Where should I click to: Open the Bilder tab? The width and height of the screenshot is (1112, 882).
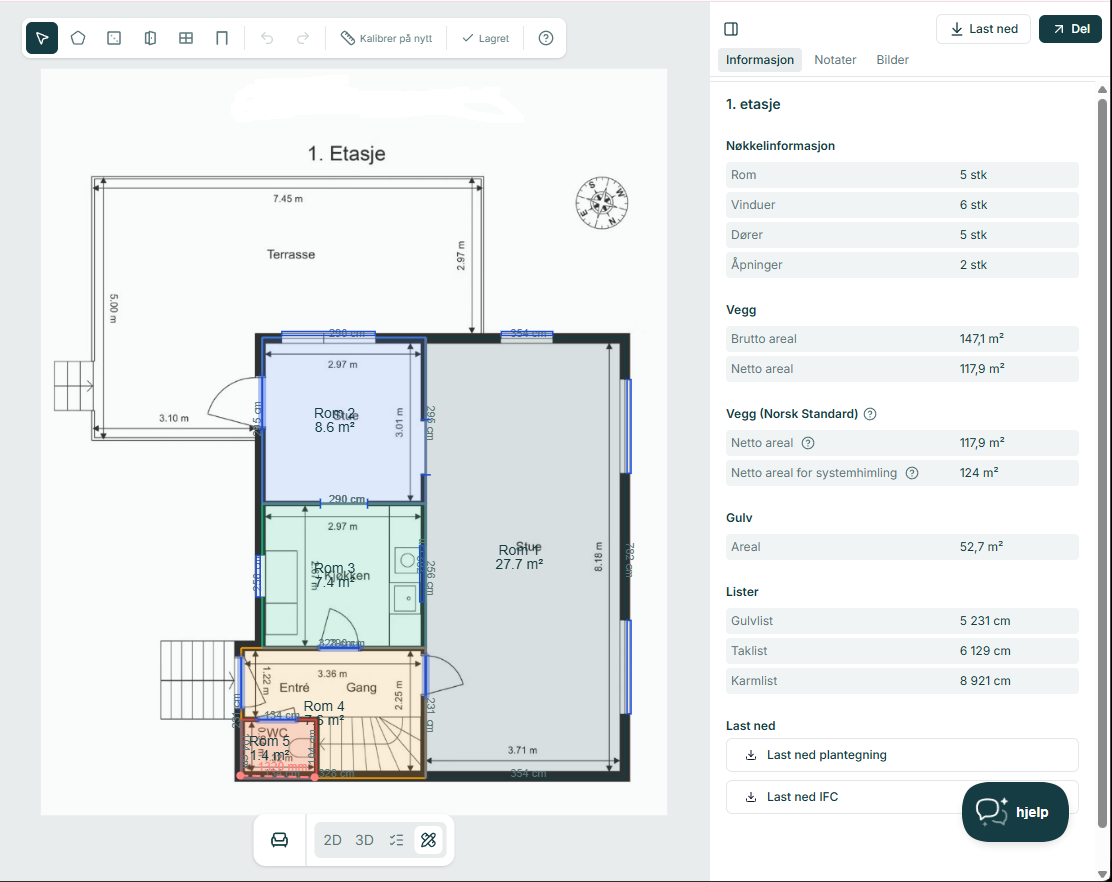(892, 59)
